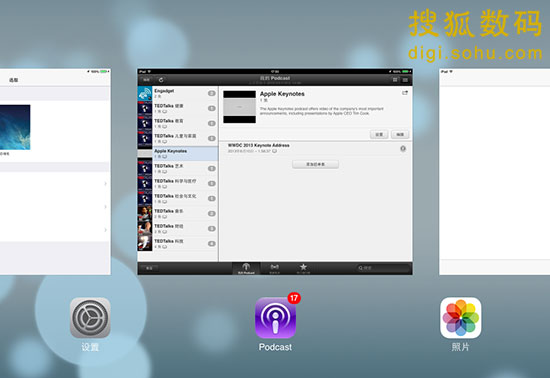Select the TEDTalks 艺术 podcast row

178,169
